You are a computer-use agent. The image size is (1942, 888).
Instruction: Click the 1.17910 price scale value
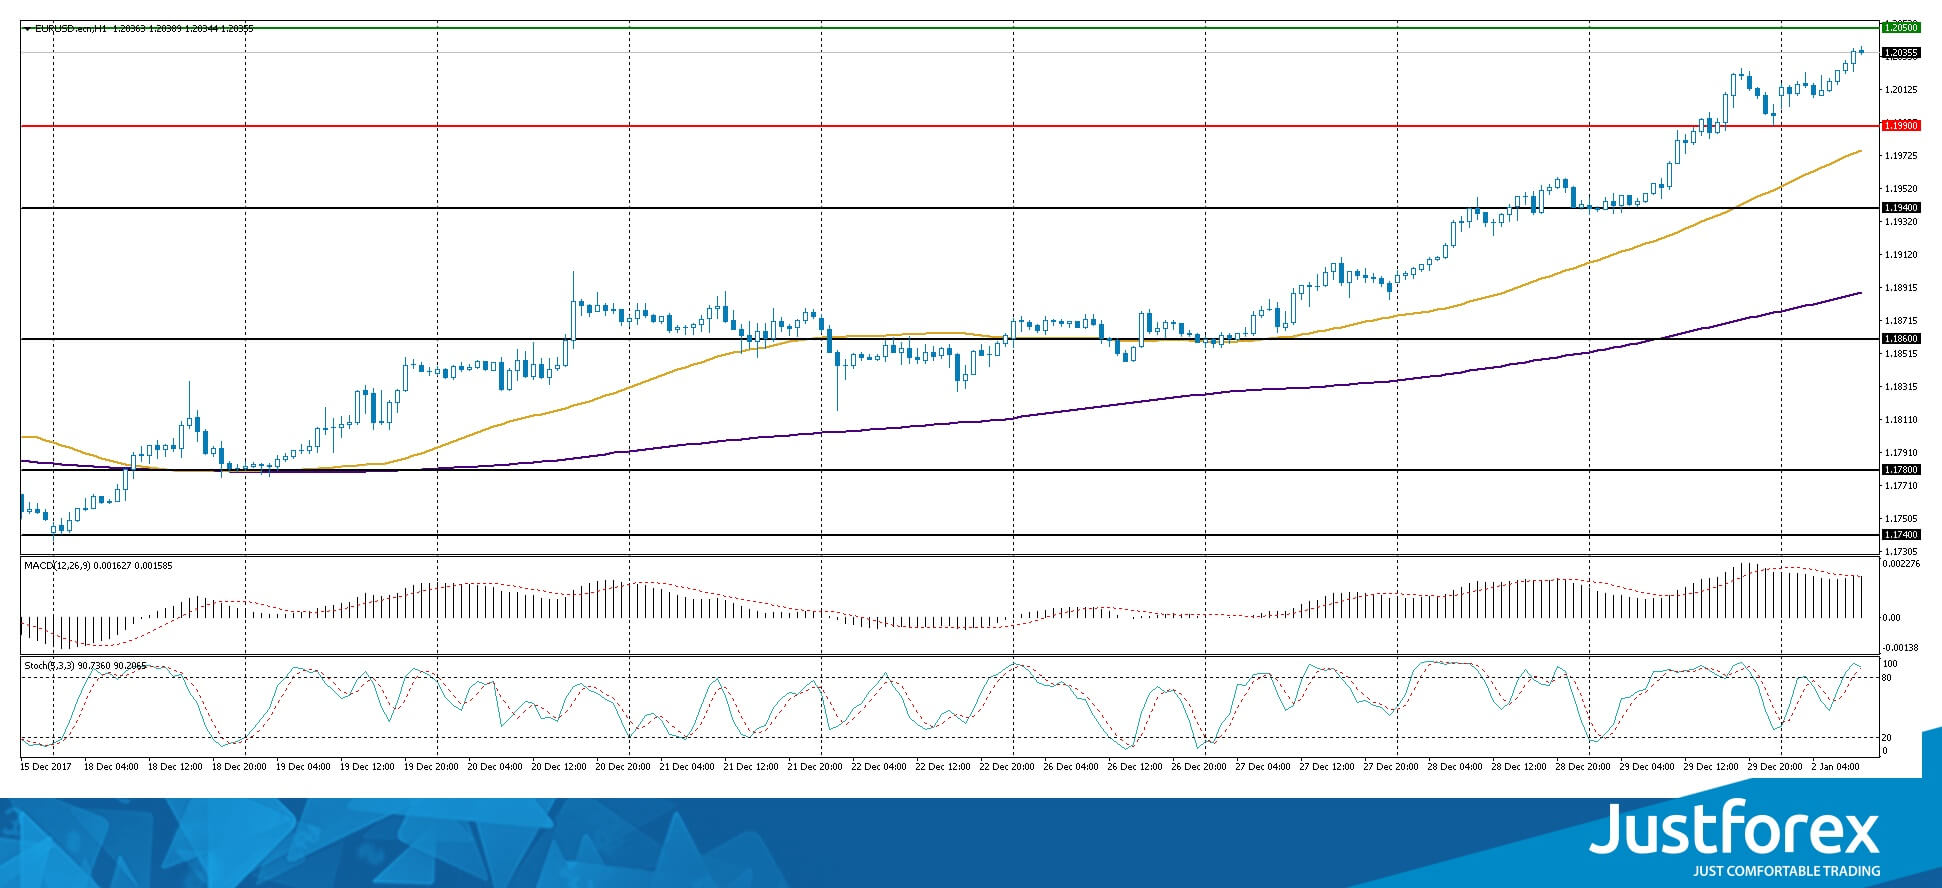pos(1901,453)
